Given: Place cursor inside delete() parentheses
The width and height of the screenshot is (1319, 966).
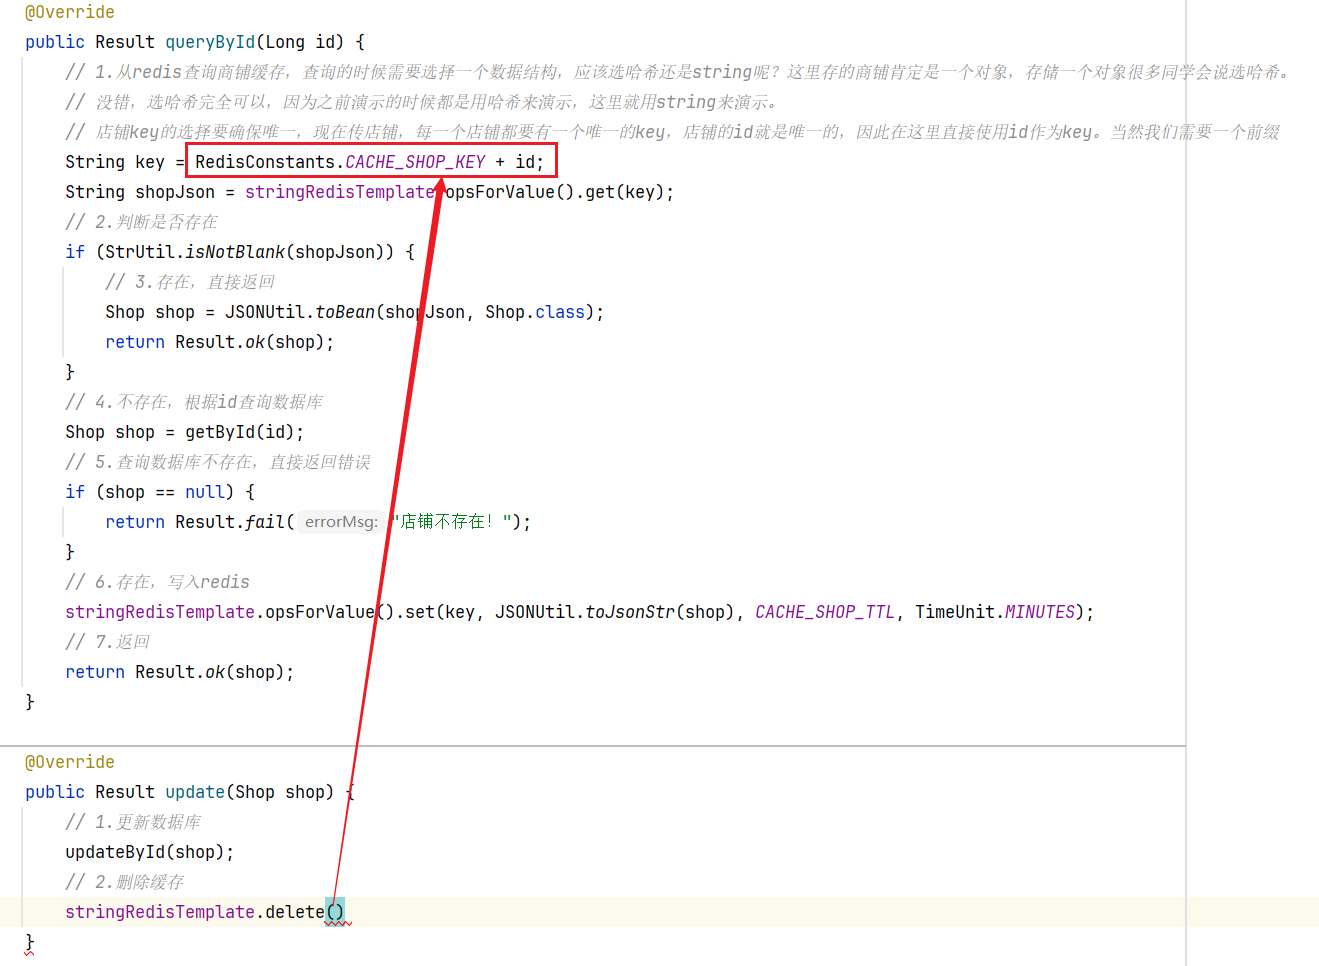Looking at the screenshot, I should 335,912.
